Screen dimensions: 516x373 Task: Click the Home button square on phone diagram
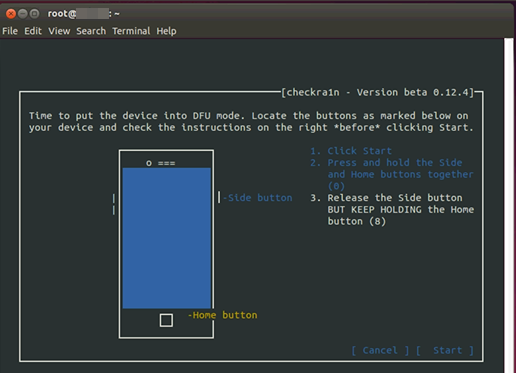[x=166, y=320]
